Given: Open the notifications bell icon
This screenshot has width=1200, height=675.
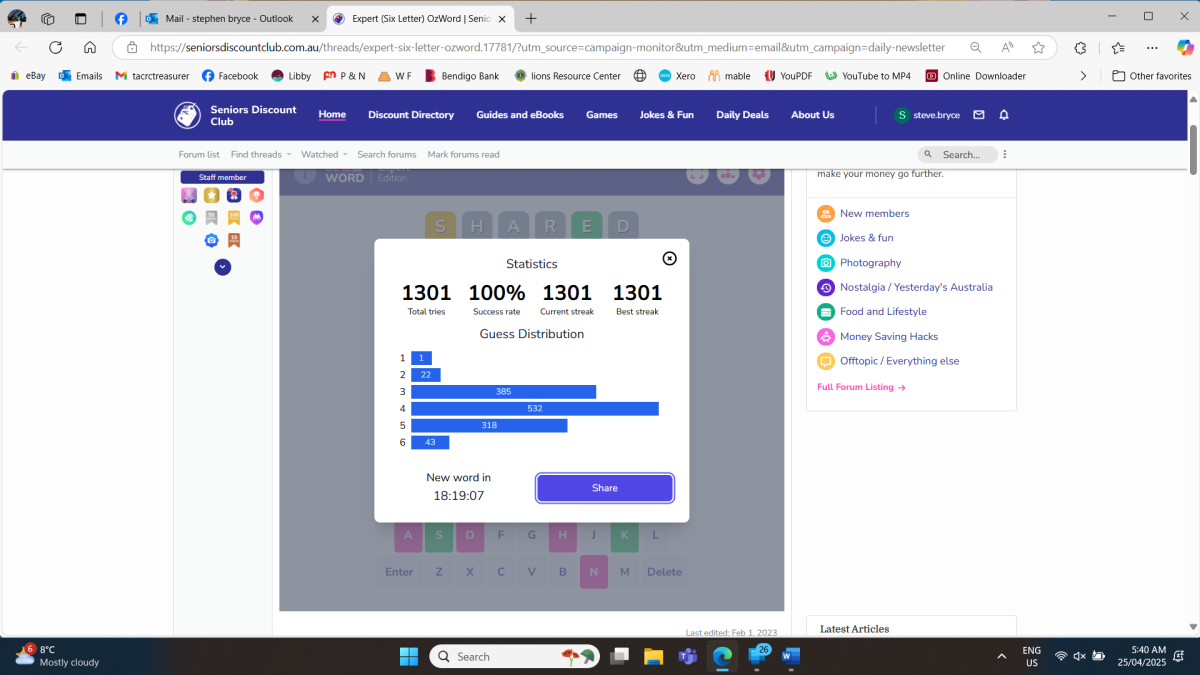Looking at the screenshot, I should (1004, 115).
